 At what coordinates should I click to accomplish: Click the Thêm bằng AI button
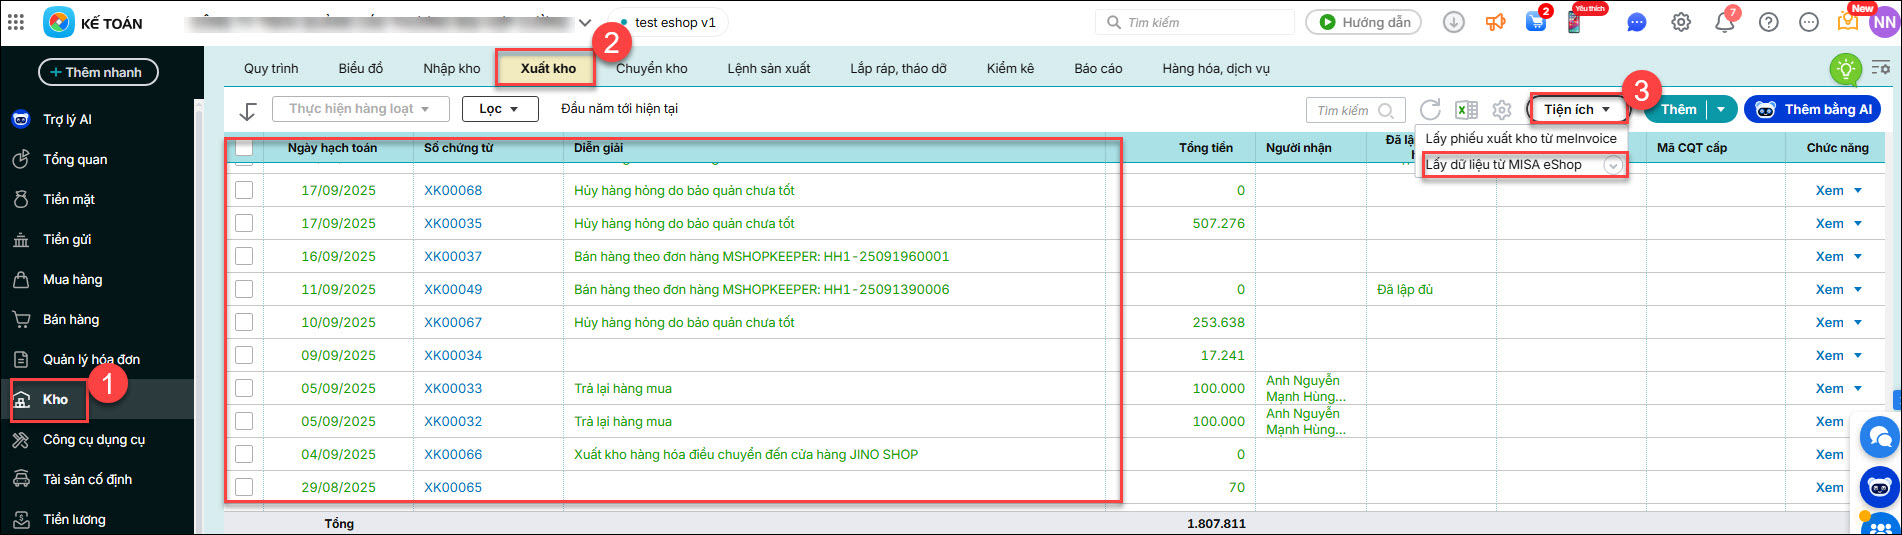click(x=1813, y=109)
